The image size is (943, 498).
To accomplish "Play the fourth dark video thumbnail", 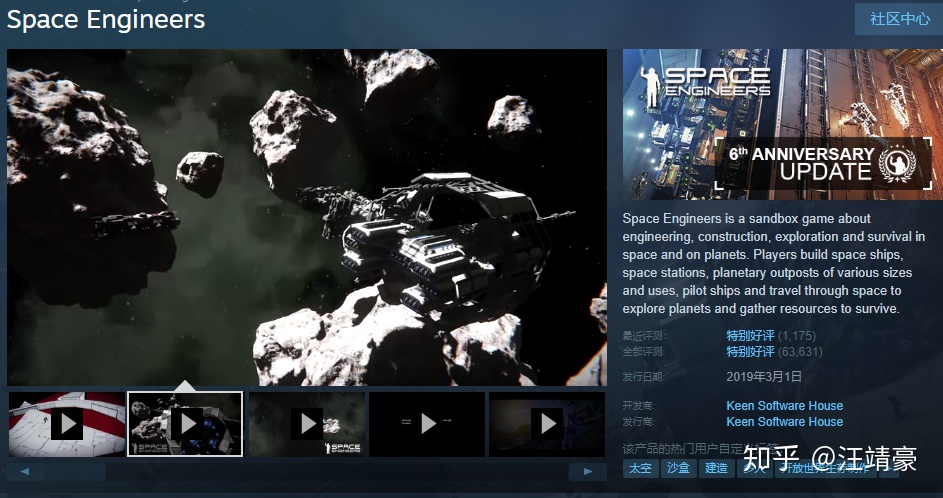I will point(427,424).
